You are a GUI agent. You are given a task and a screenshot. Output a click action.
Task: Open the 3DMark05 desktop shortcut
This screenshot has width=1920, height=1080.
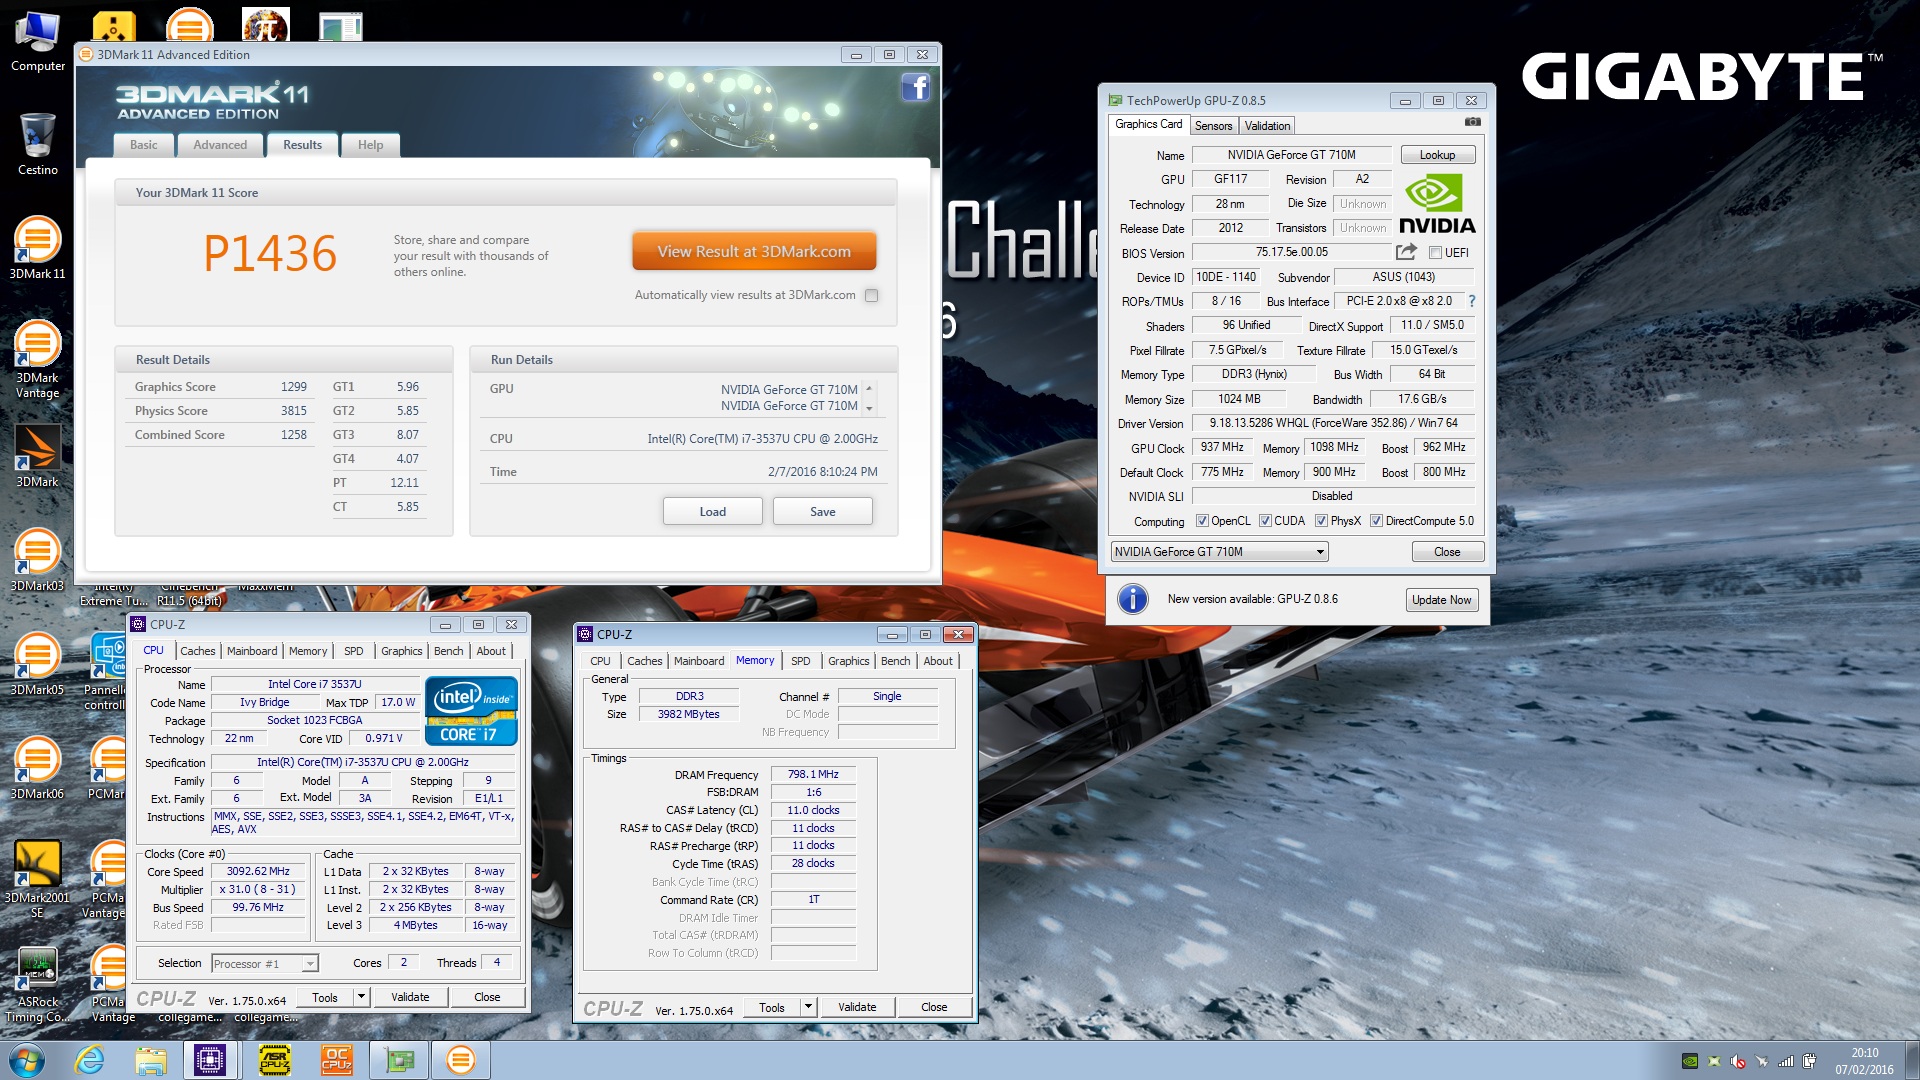(x=38, y=664)
